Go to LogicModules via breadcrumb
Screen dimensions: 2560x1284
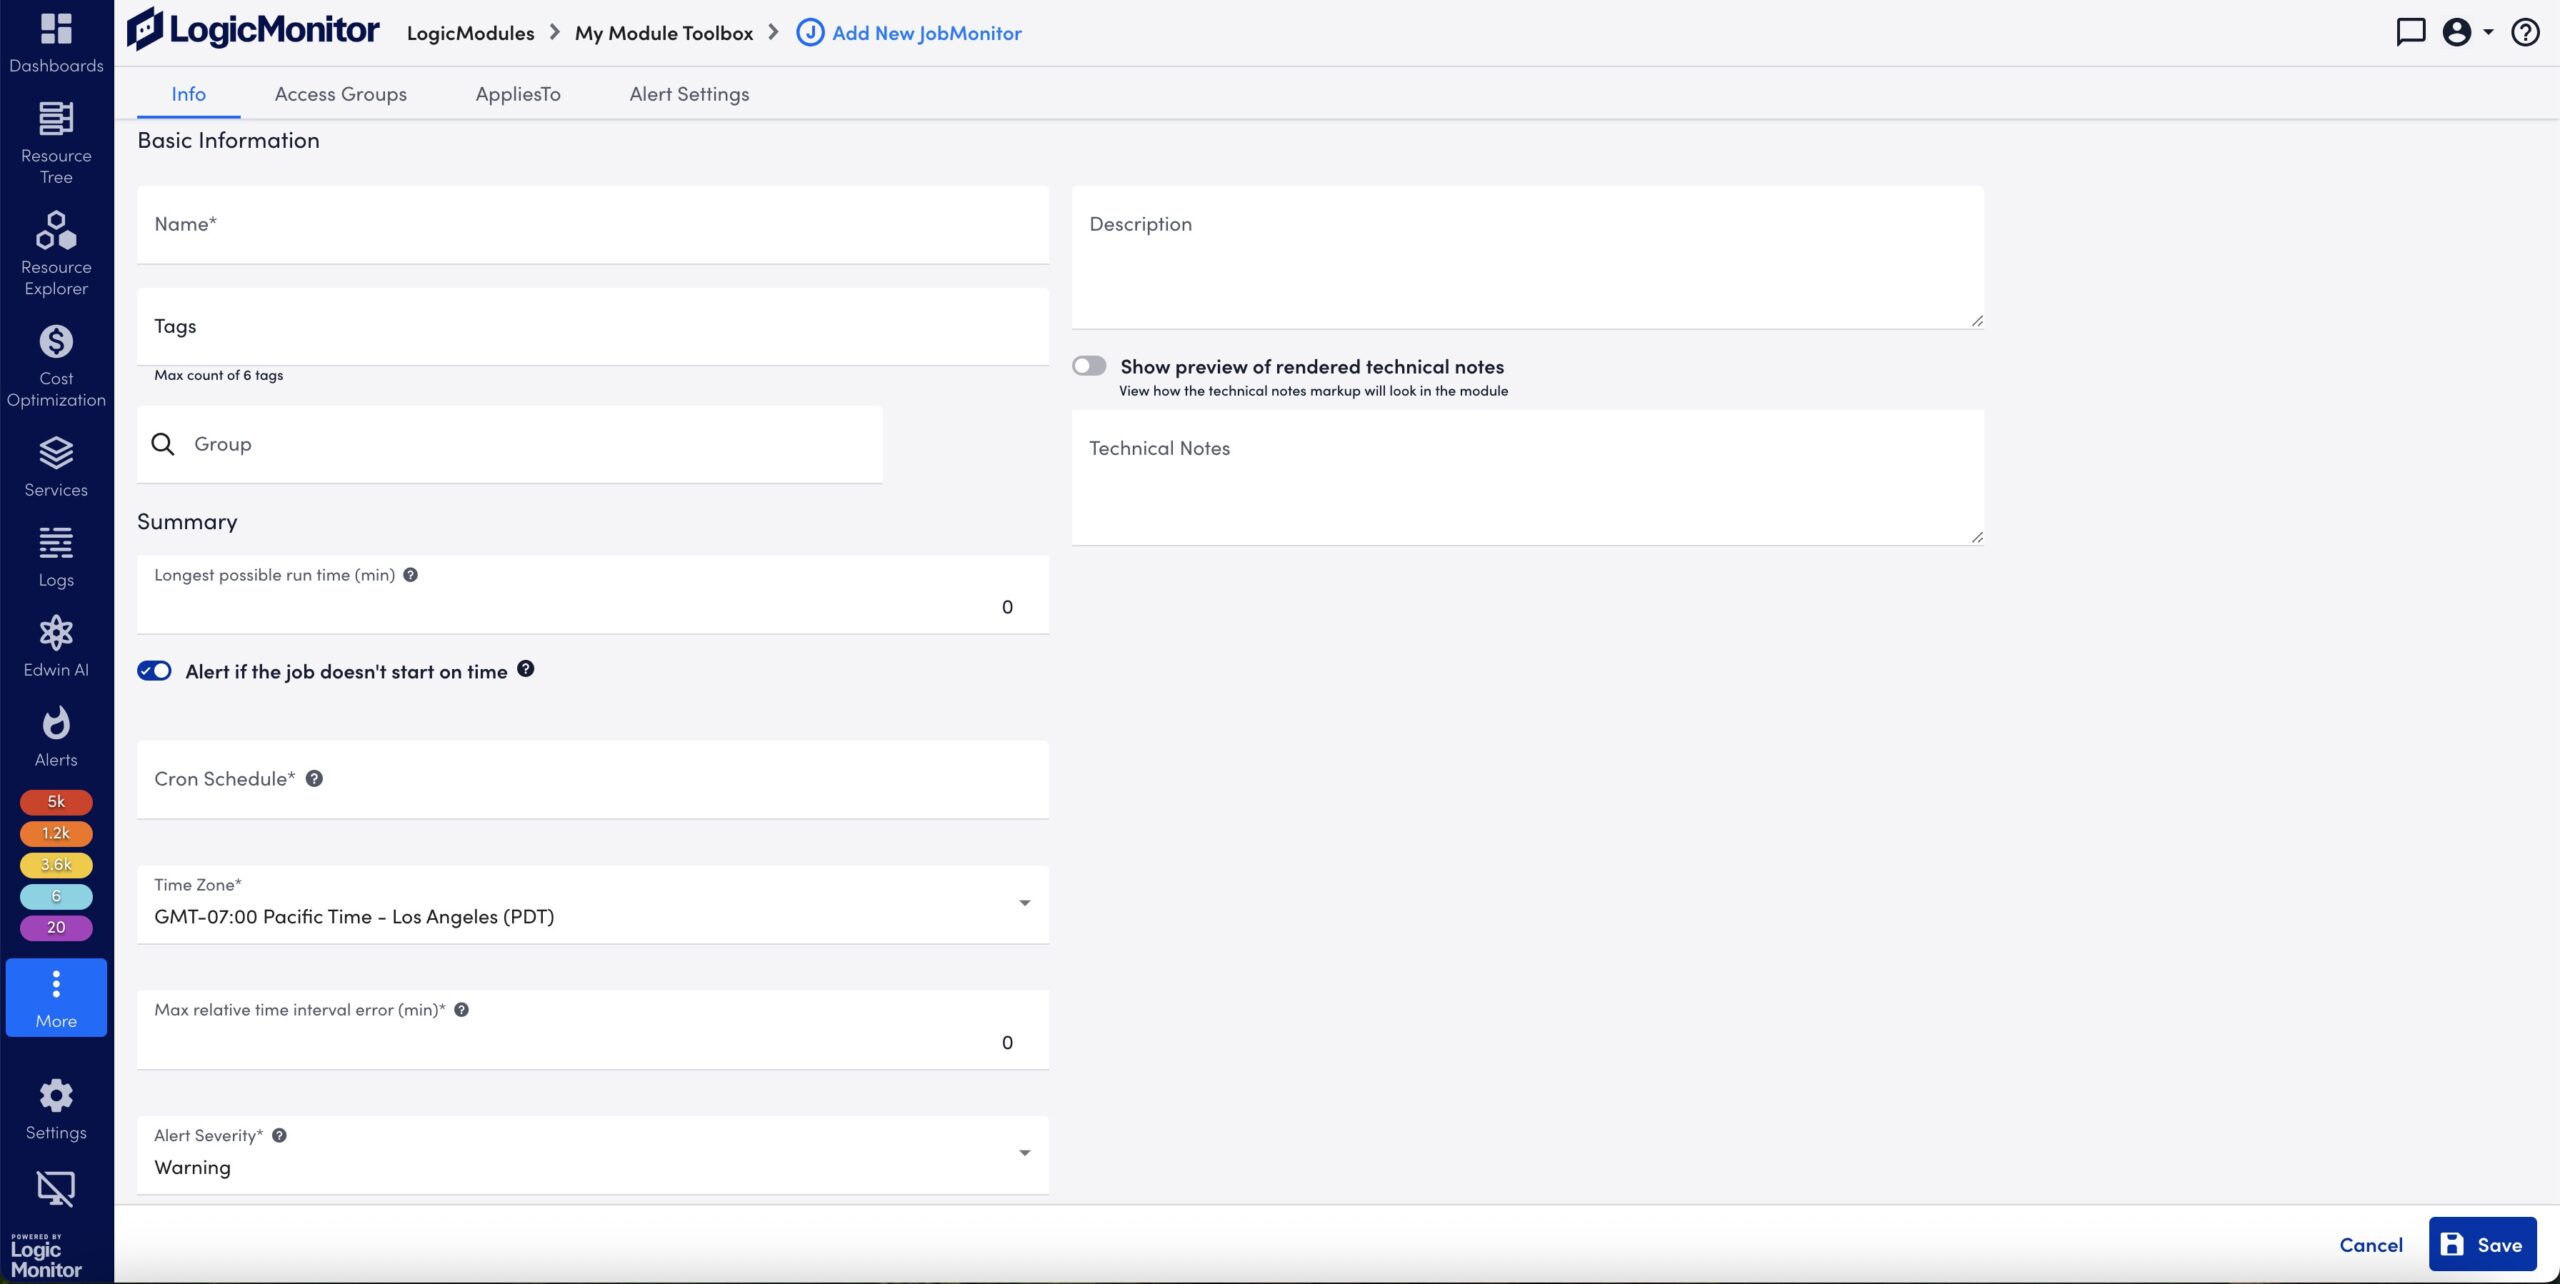click(x=470, y=32)
